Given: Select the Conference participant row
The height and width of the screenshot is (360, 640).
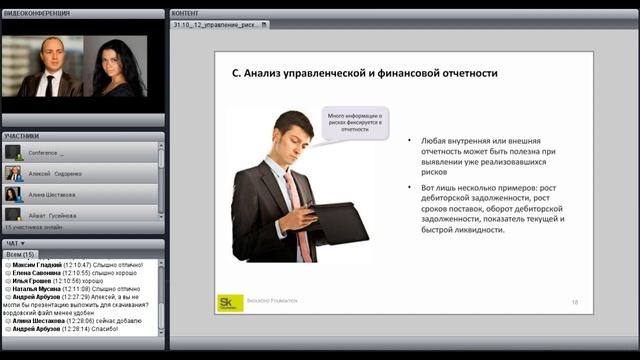Looking at the screenshot, I should coord(80,153).
